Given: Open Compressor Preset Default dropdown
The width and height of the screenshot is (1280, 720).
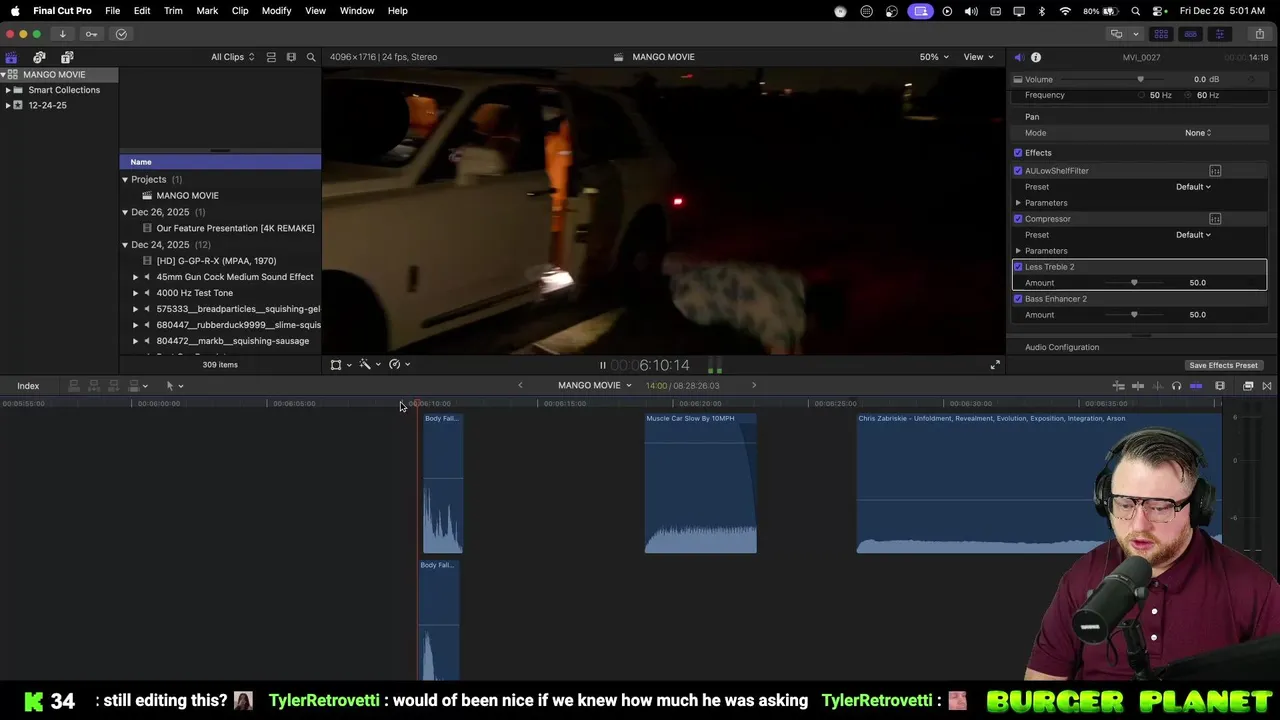Looking at the screenshot, I should 1193,235.
